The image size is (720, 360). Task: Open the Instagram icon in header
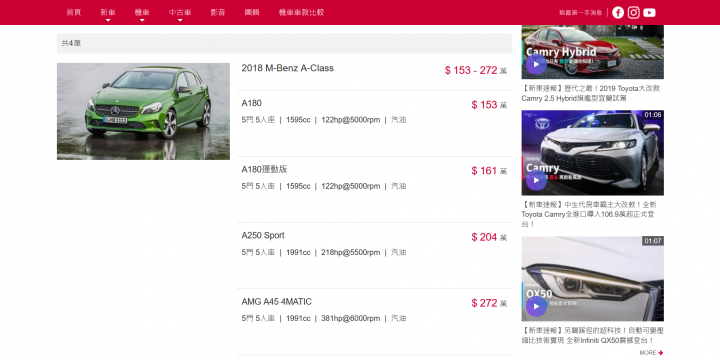pos(634,12)
